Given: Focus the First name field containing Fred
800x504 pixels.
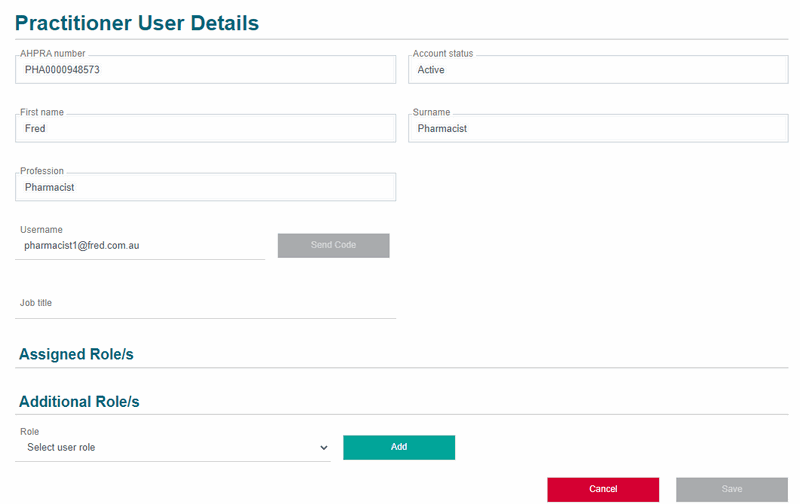Looking at the screenshot, I should tap(205, 129).
